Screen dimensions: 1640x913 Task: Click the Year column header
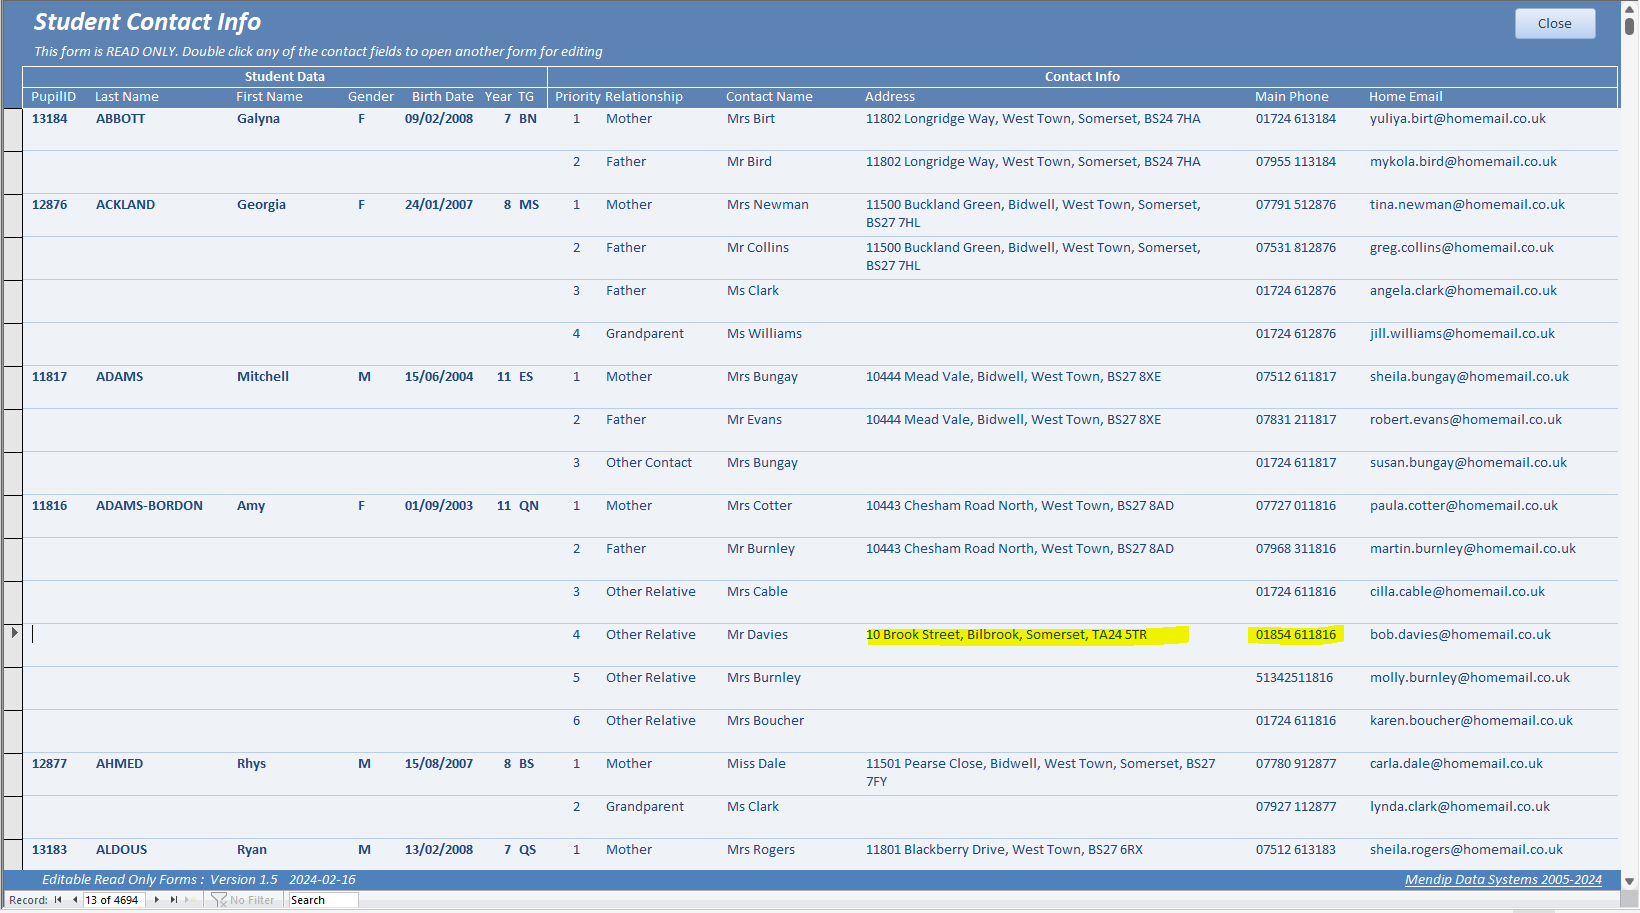(498, 97)
